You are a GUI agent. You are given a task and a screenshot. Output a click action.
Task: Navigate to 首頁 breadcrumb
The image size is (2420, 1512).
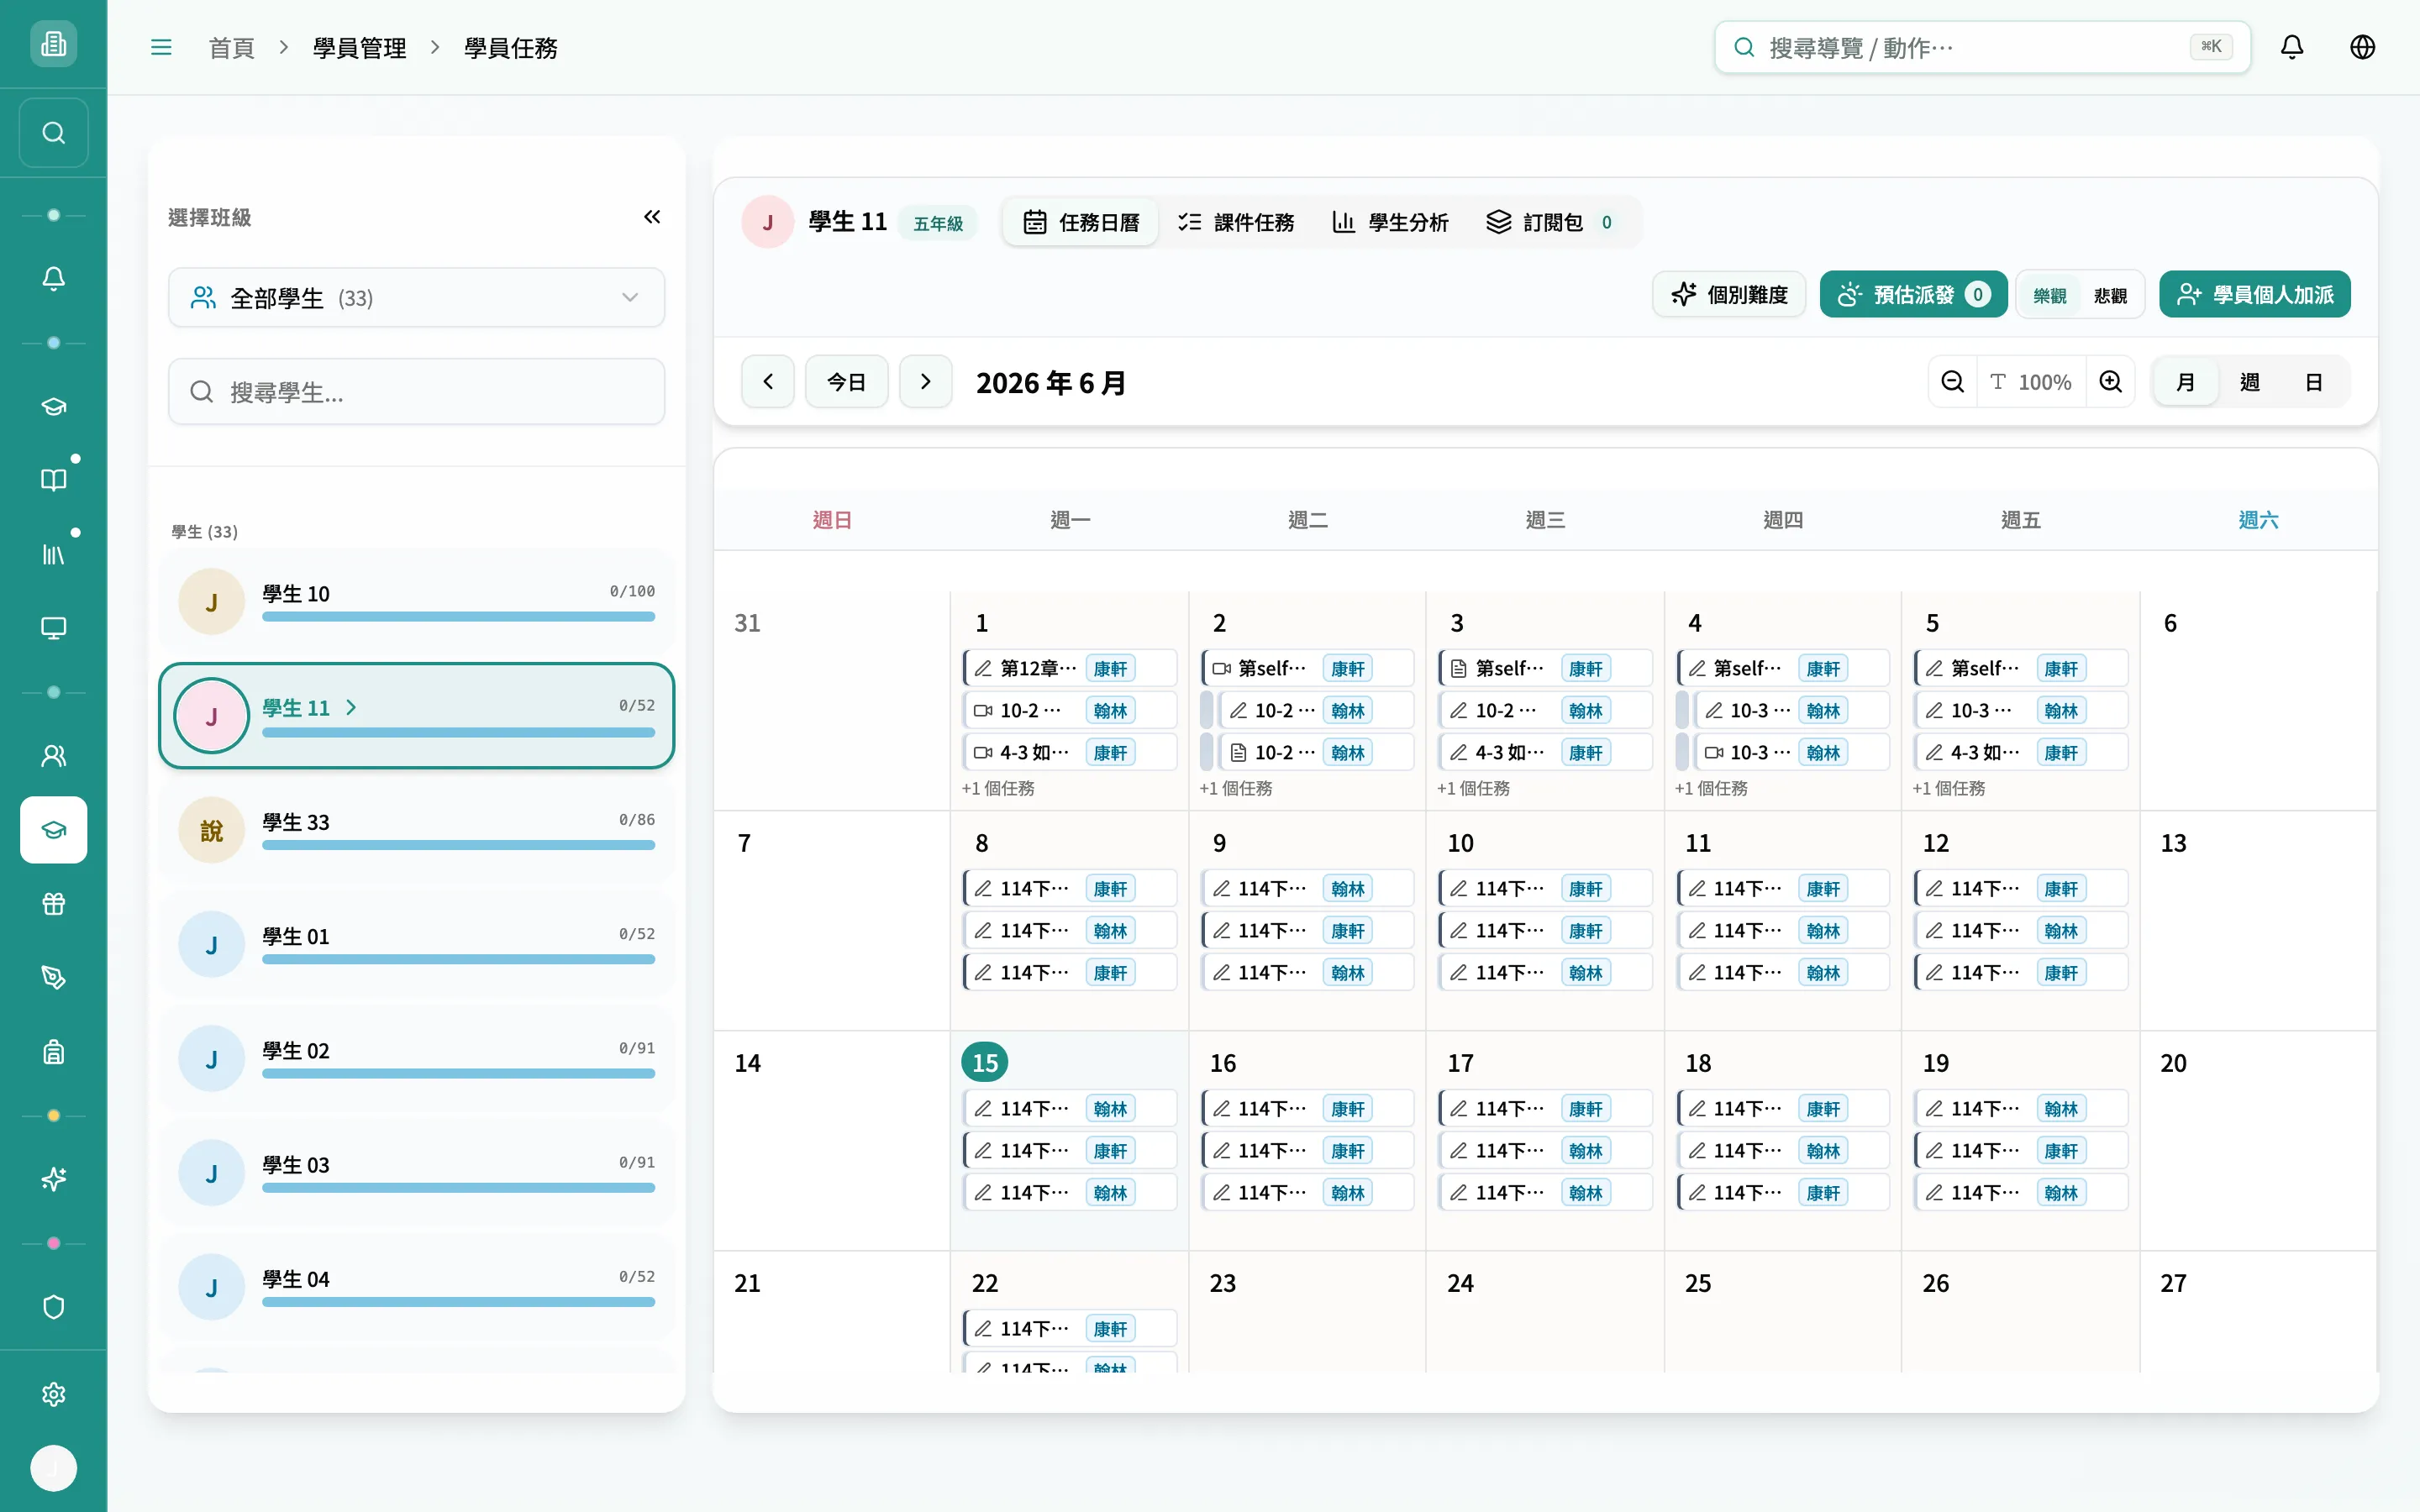pos(231,48)
